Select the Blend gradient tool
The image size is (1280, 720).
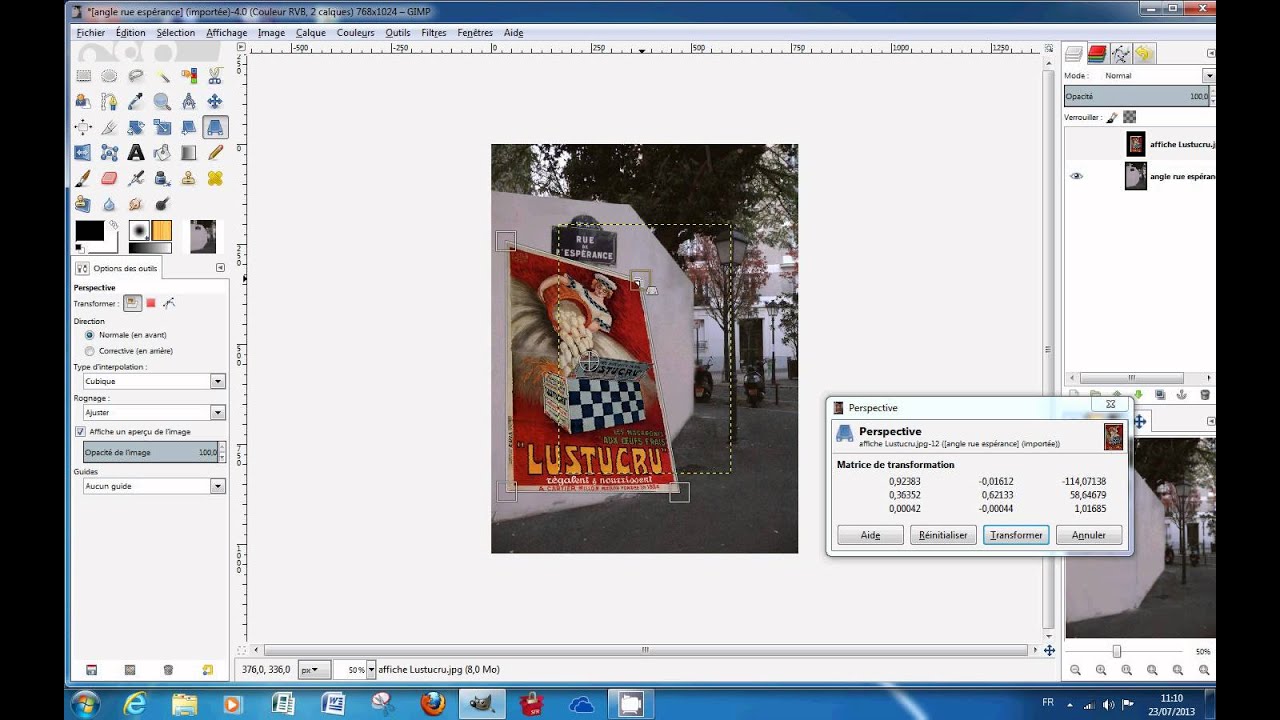point(188,153)
